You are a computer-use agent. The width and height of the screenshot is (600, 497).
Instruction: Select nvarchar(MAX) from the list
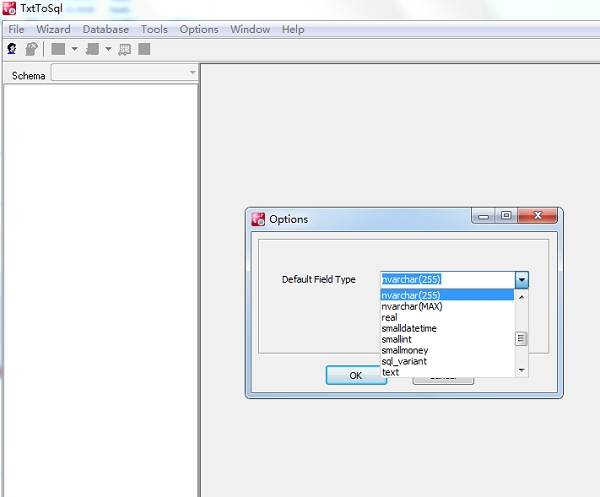[x=447, y=306]
